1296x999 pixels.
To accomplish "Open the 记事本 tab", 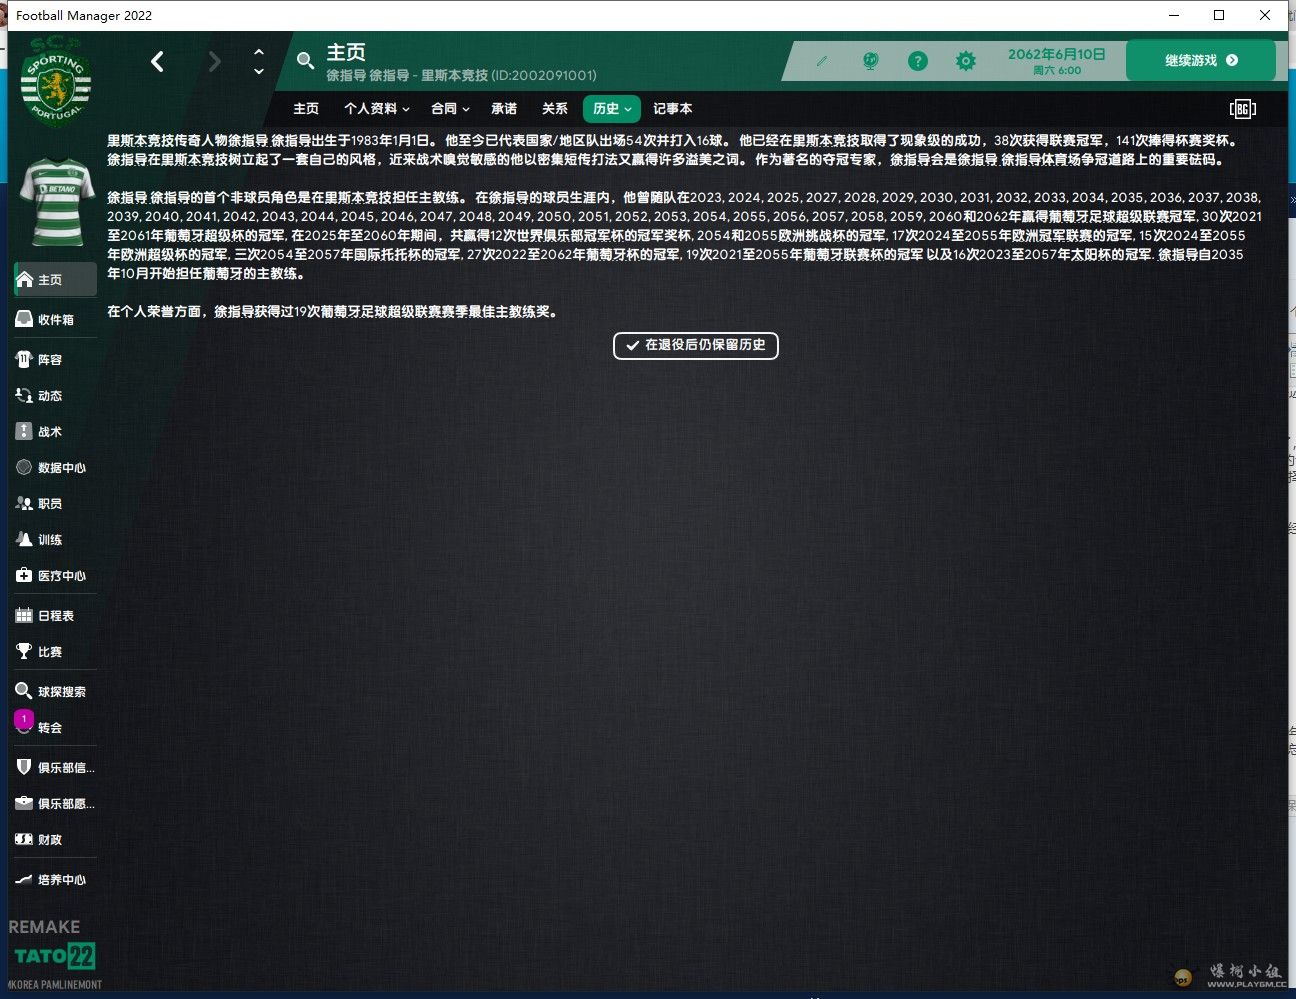I will [x=672, y=109].
